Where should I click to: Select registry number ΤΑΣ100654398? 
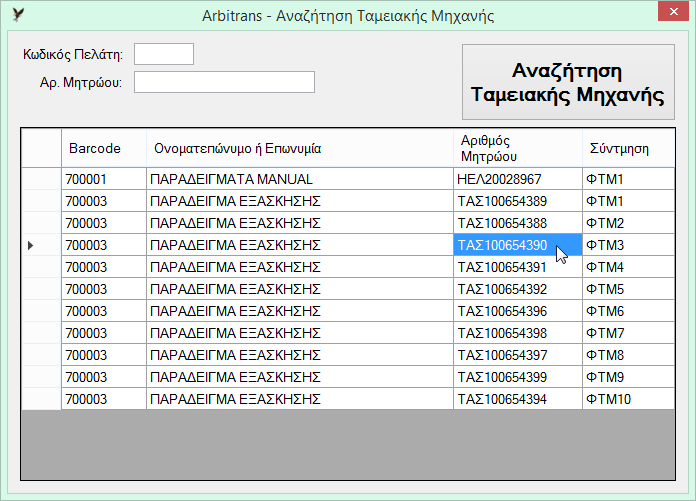point(518,333)
